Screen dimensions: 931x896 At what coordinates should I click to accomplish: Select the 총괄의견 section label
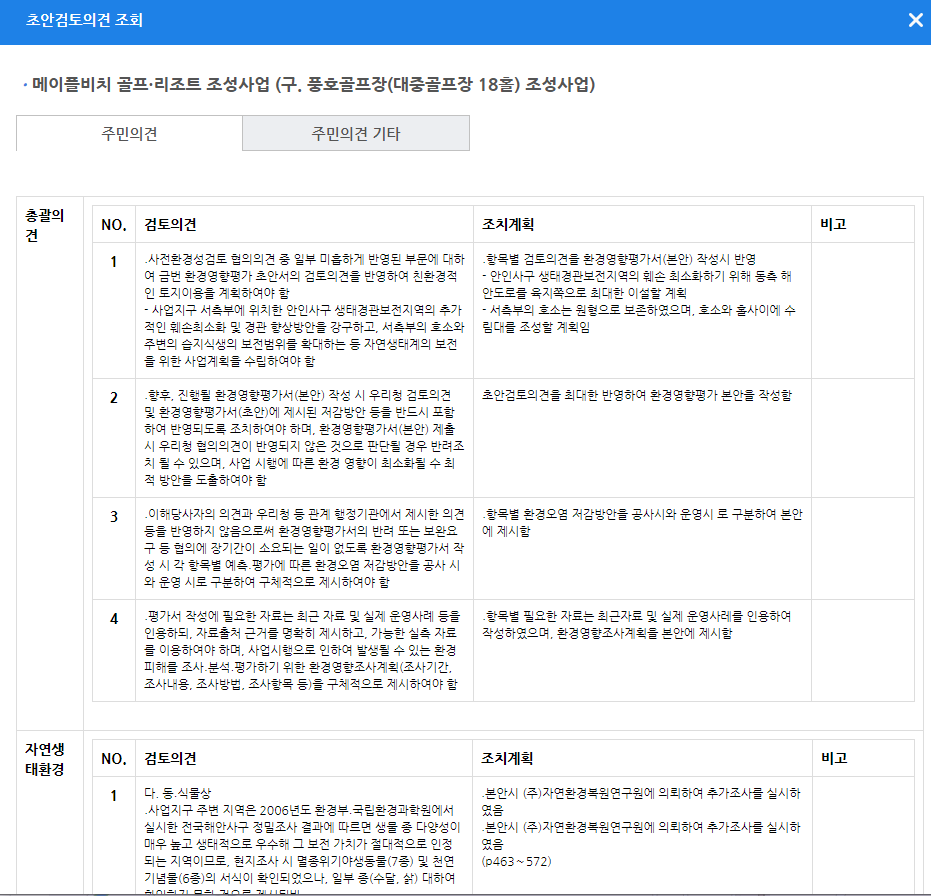[44, 225]
